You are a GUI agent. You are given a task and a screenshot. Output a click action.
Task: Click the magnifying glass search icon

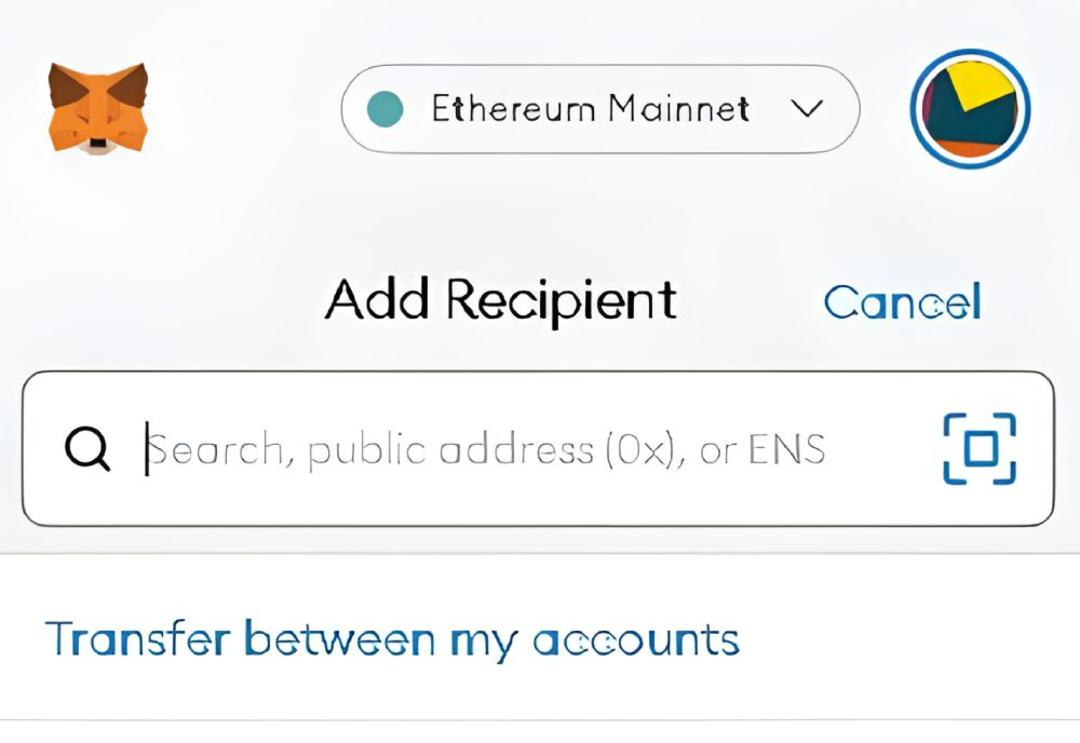click(x=87, y=448)
